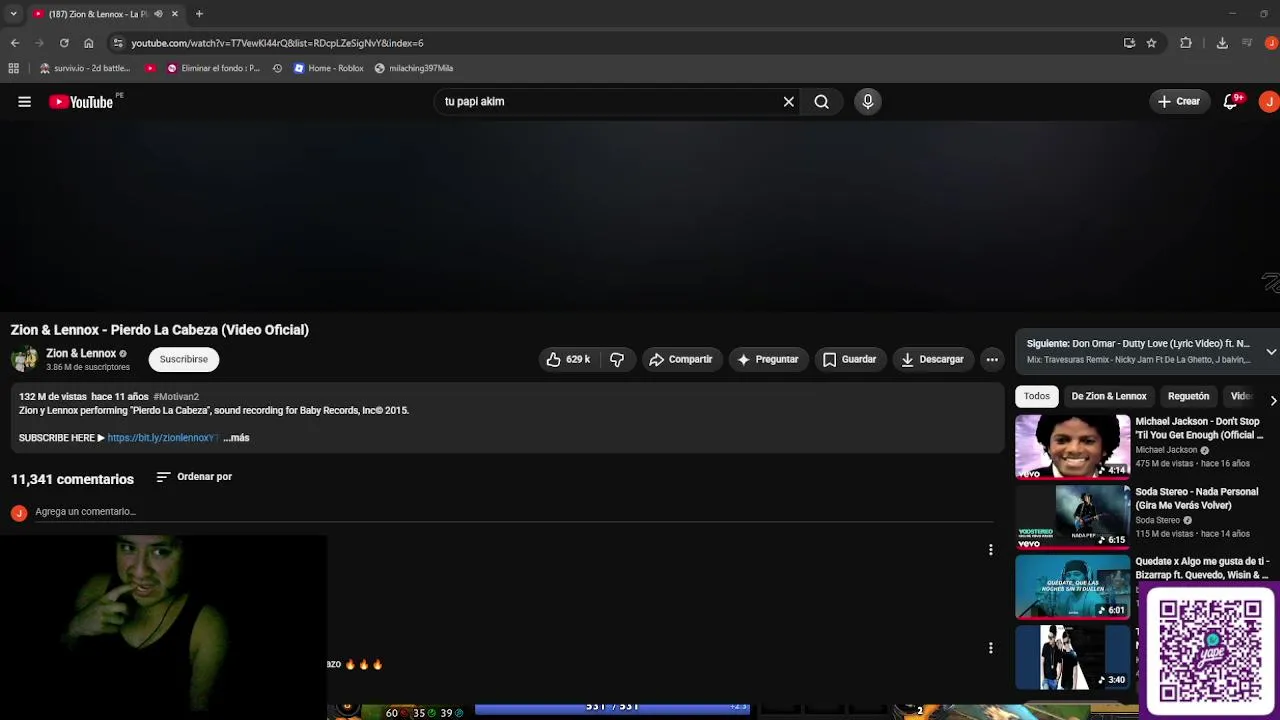Open the Home - Roblox bookmark
1280x720 pixels.
coord(328,68)
